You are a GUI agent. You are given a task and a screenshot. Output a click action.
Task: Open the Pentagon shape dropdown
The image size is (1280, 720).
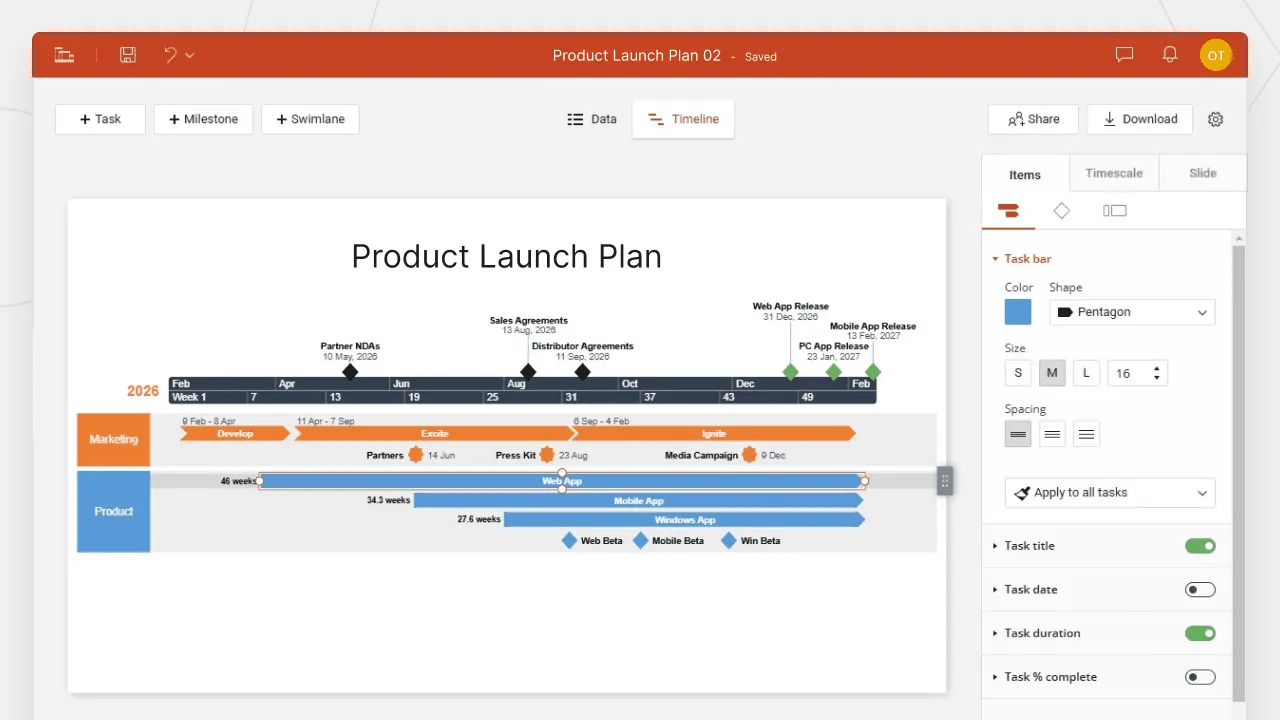tap(1132, 312)
